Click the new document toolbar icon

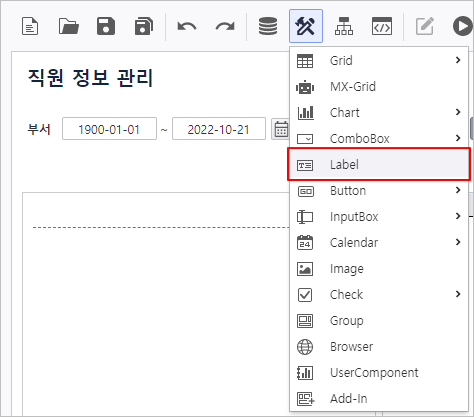click(30, 26)
